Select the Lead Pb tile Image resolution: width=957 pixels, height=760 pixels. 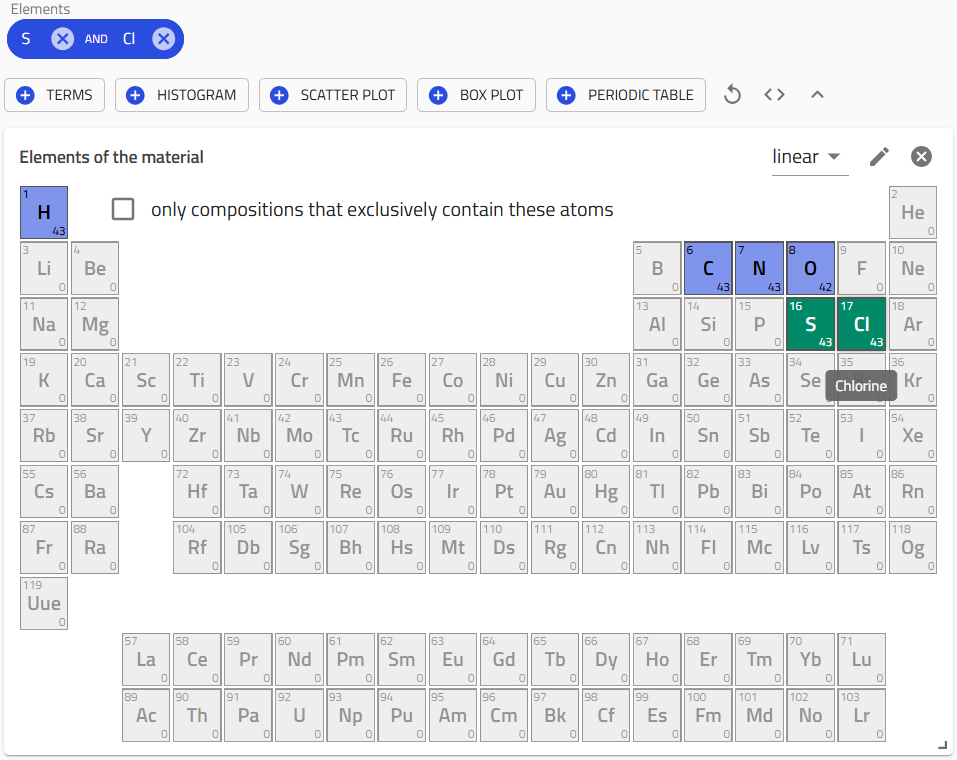(708, 492)
